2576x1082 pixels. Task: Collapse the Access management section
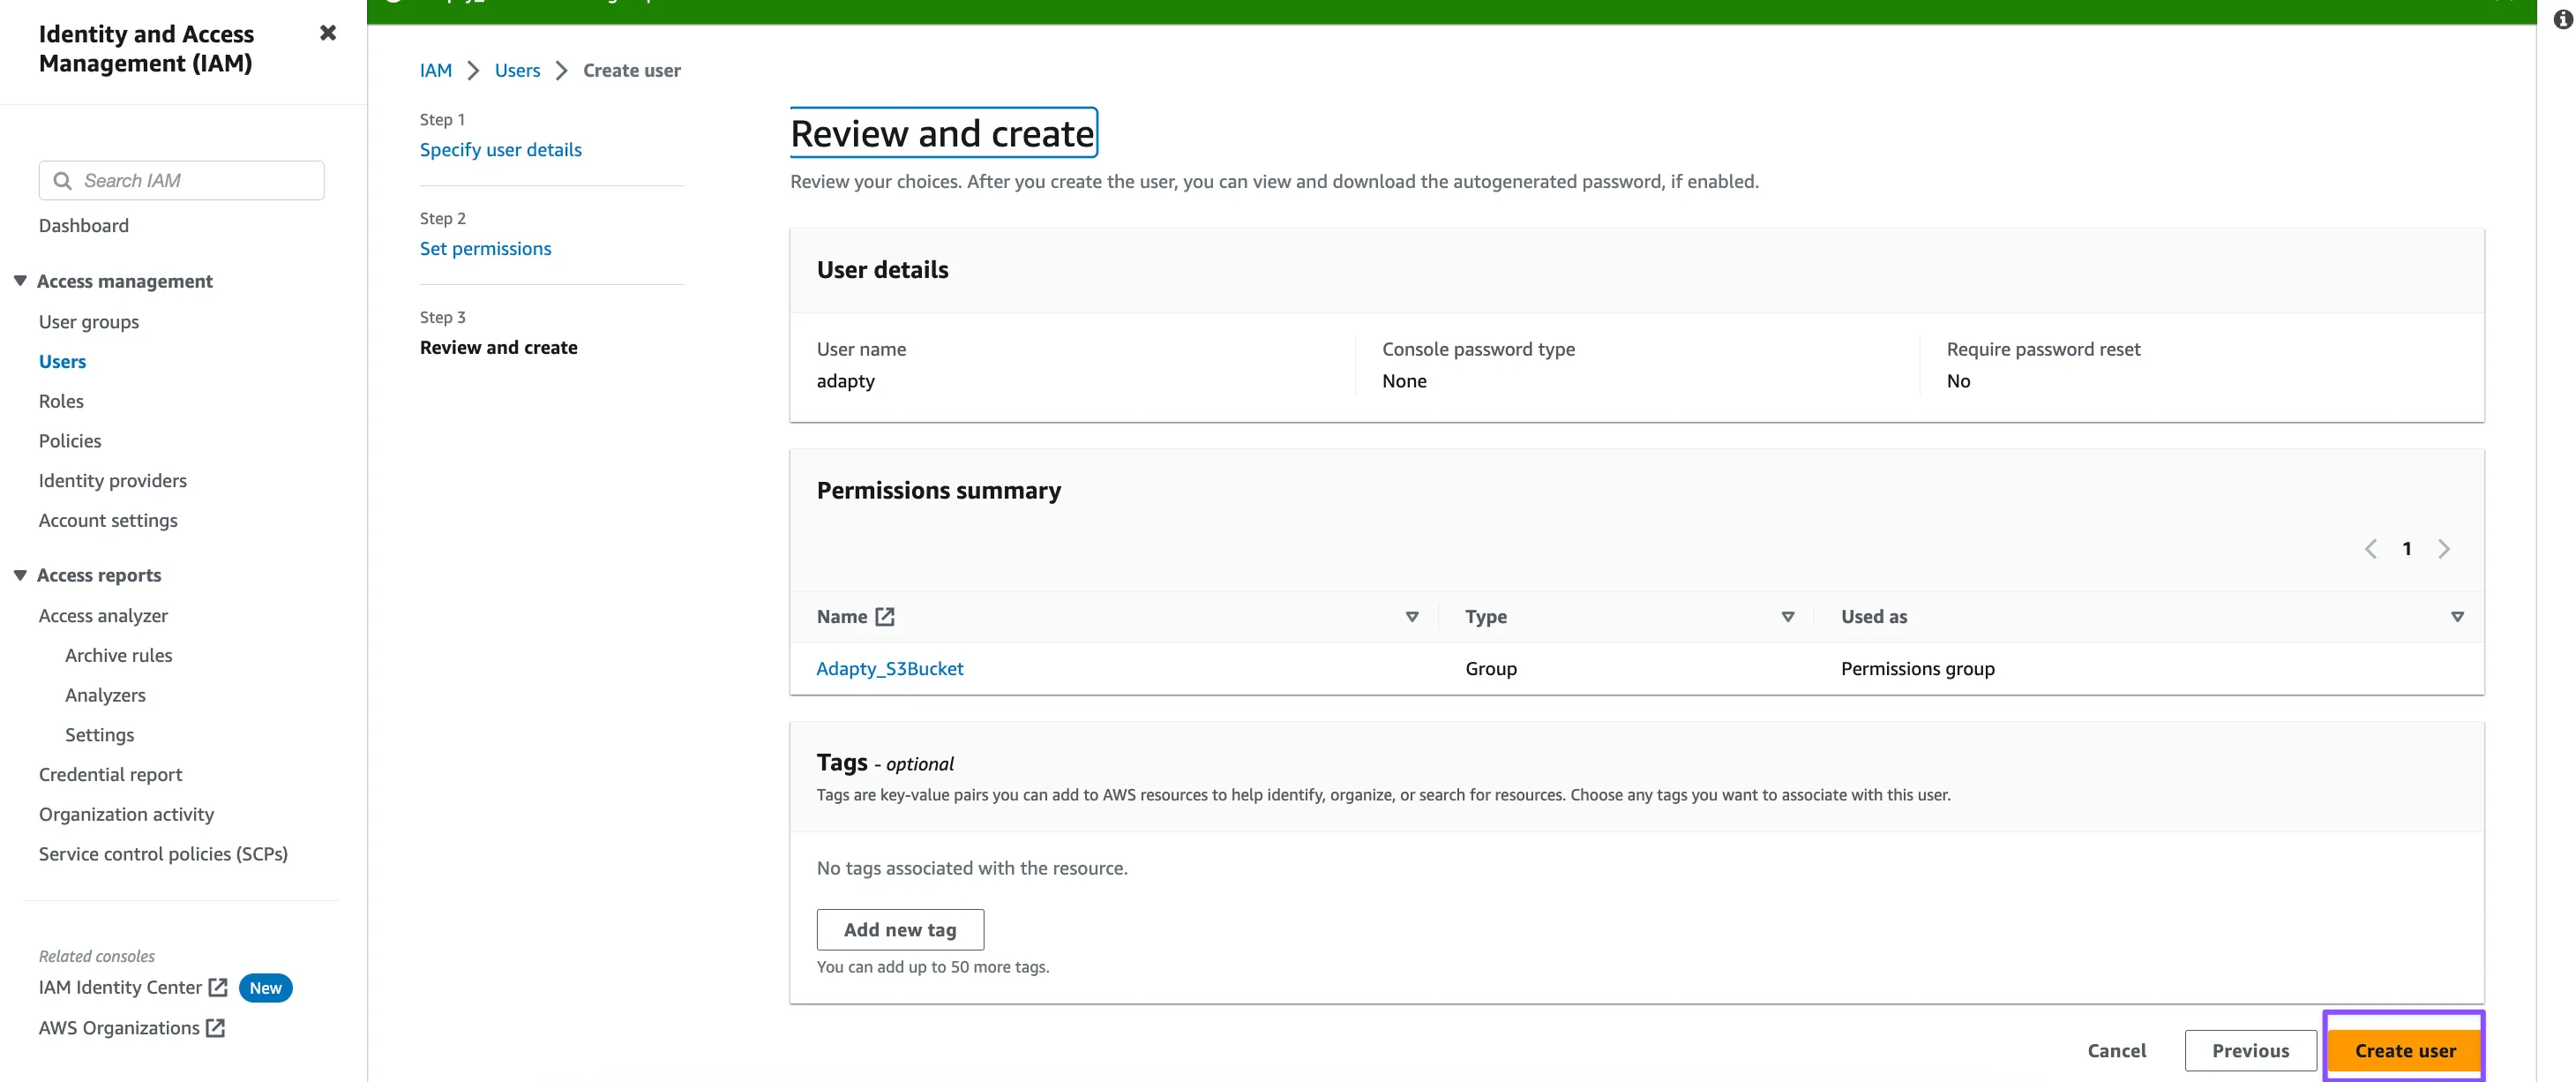point(20,281)
